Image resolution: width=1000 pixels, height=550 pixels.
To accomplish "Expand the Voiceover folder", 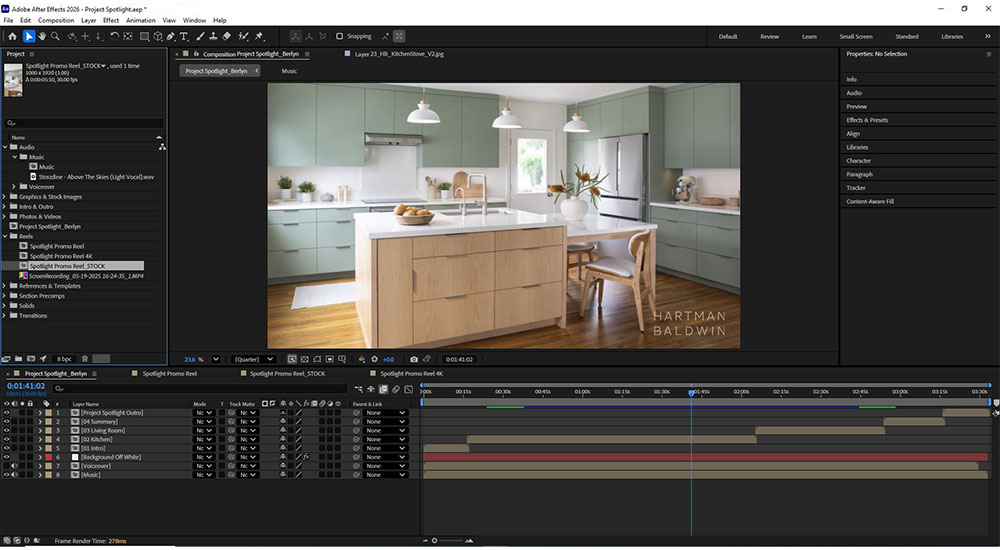I will 14,187.
